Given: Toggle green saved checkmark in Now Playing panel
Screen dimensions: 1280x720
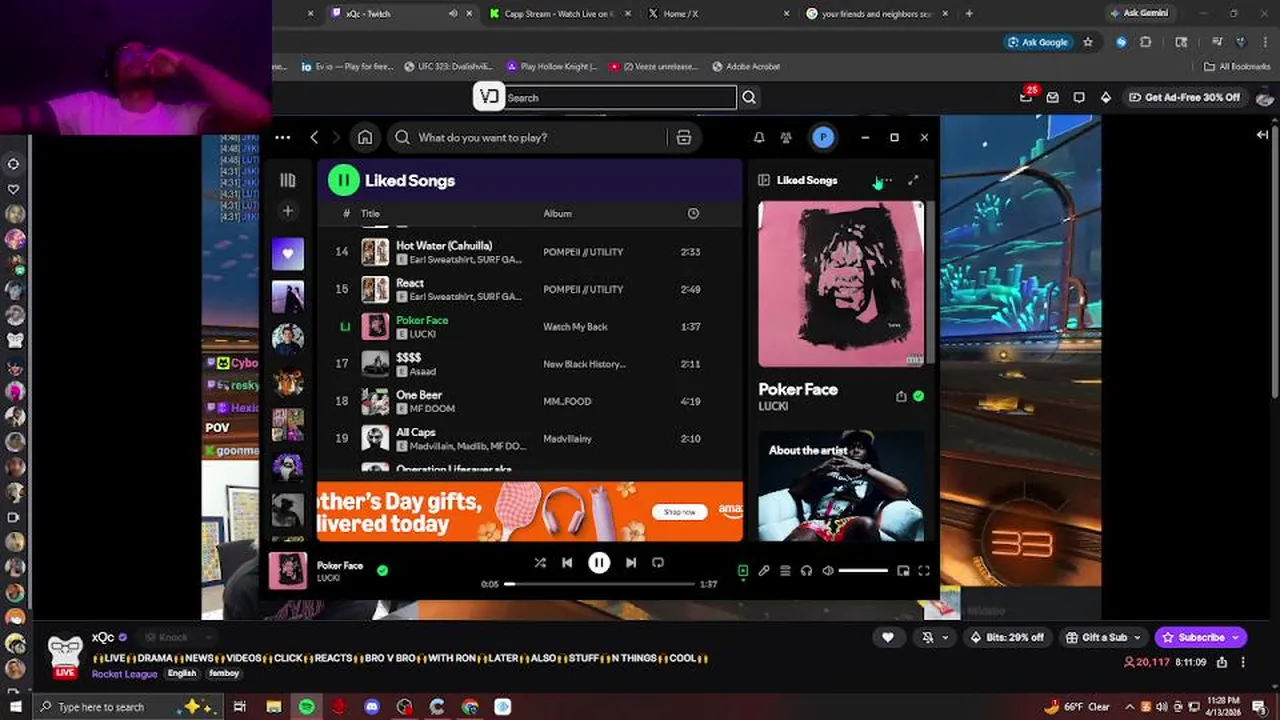Looking at the screenshot, I should click(x=918, y=396).
